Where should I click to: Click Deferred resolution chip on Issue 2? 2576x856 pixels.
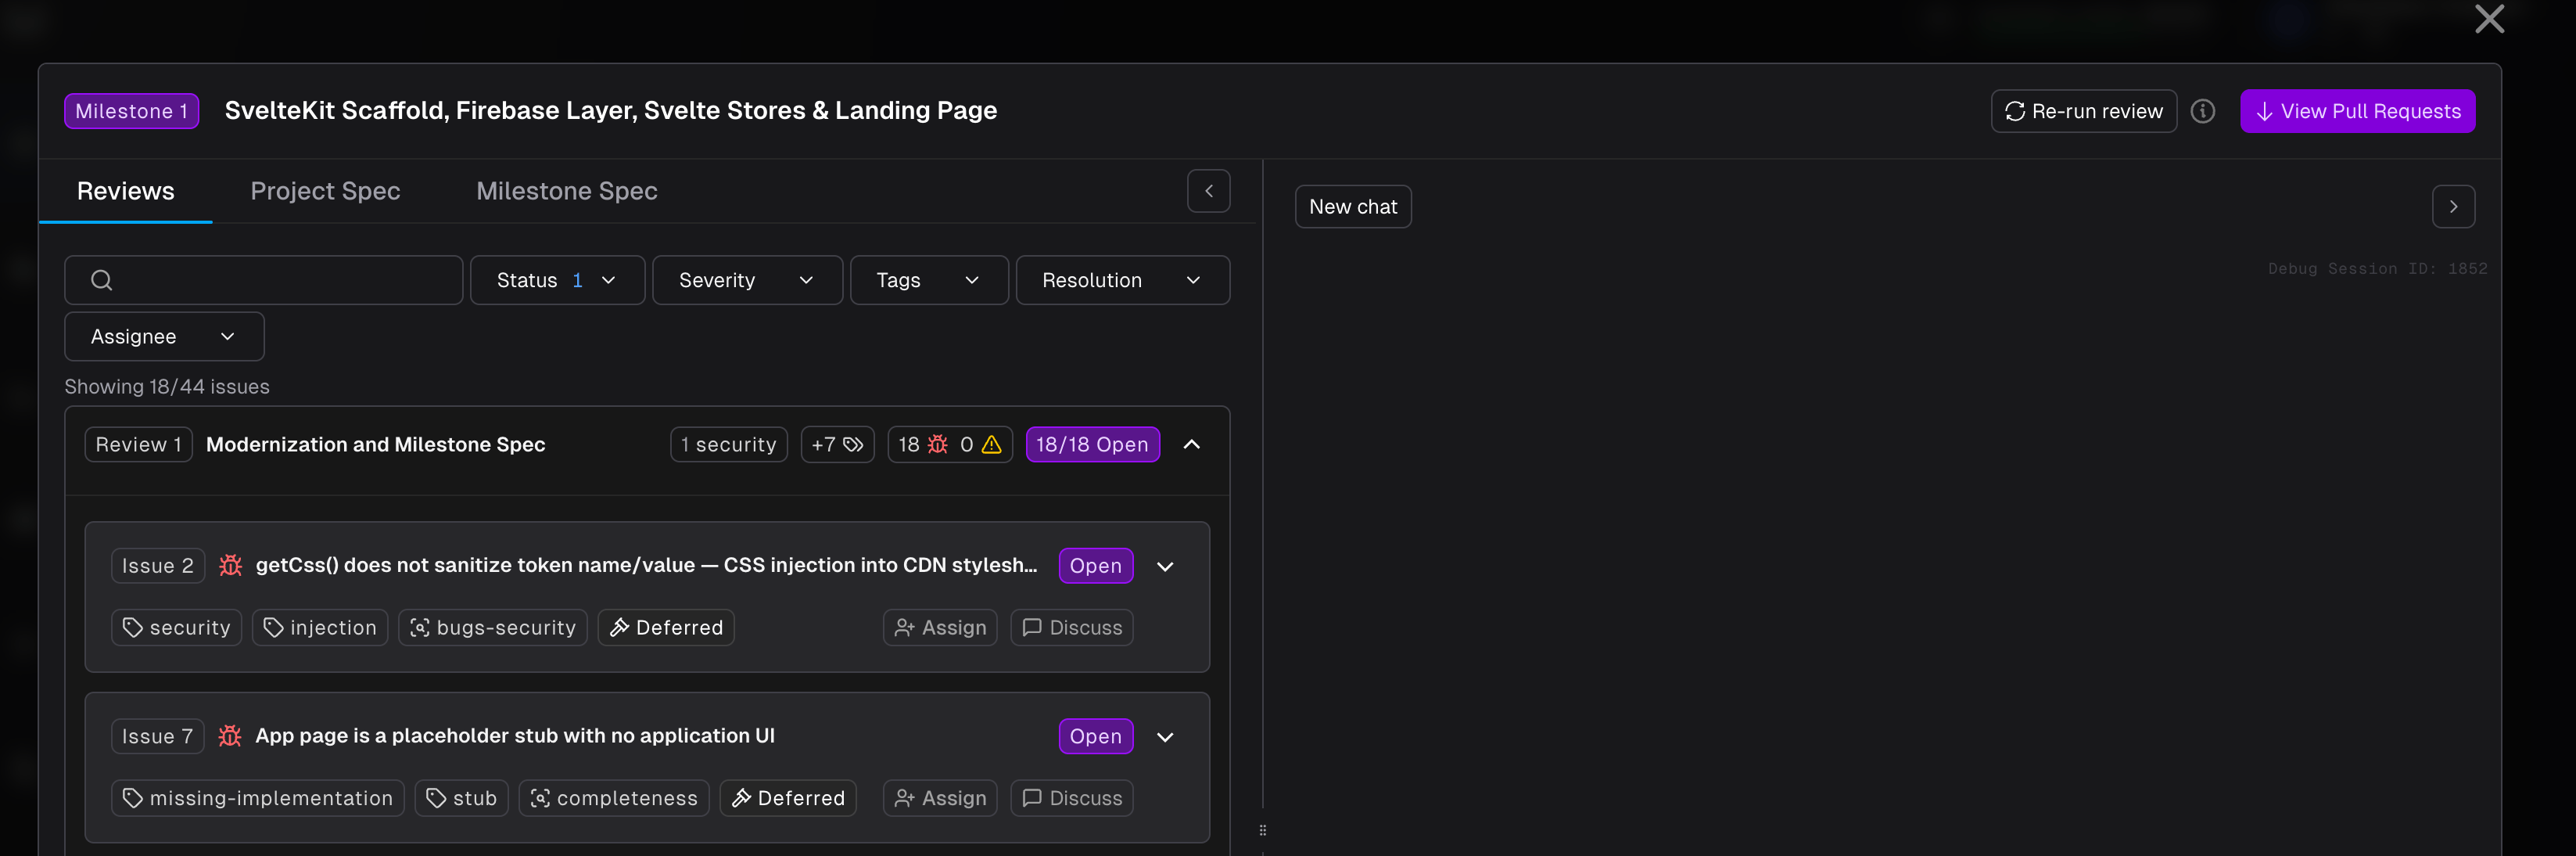(x=666, y=628)
